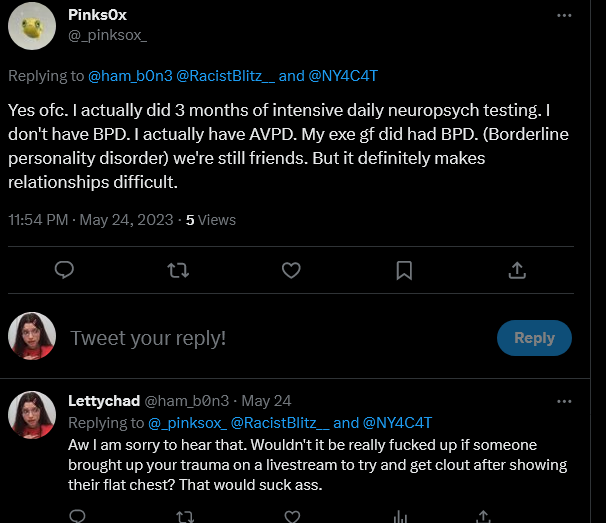
Task: Retweet the PinksOx tweet
Action: [178, 270]
